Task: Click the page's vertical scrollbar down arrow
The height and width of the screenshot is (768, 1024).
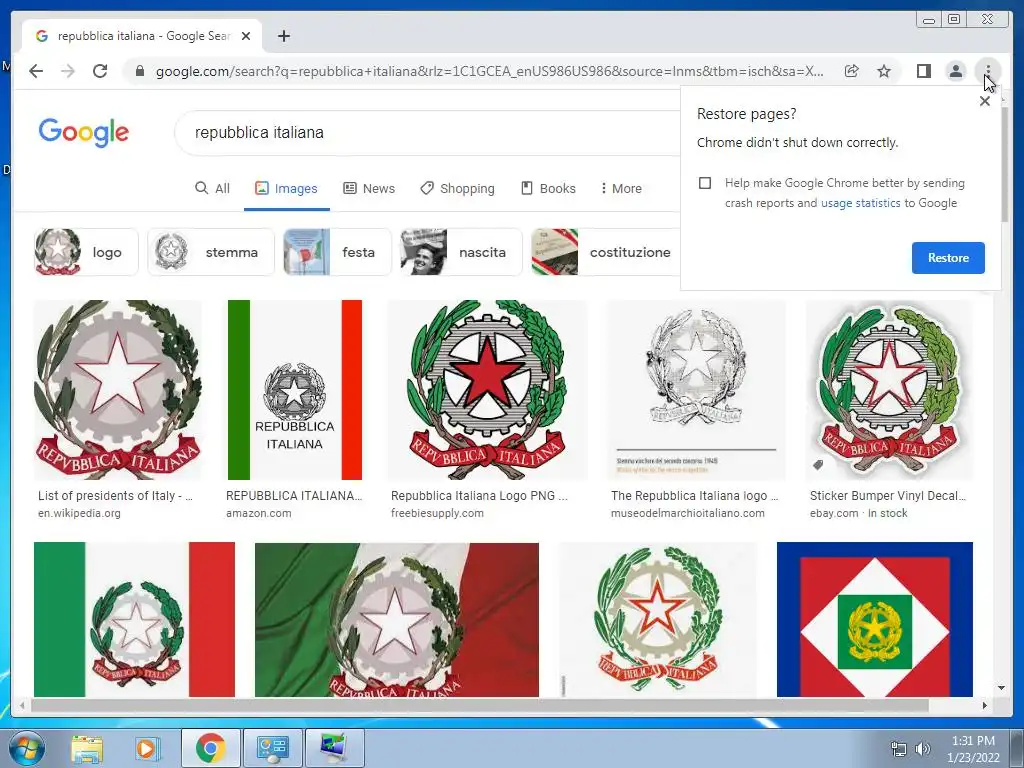Action: 1002,688
